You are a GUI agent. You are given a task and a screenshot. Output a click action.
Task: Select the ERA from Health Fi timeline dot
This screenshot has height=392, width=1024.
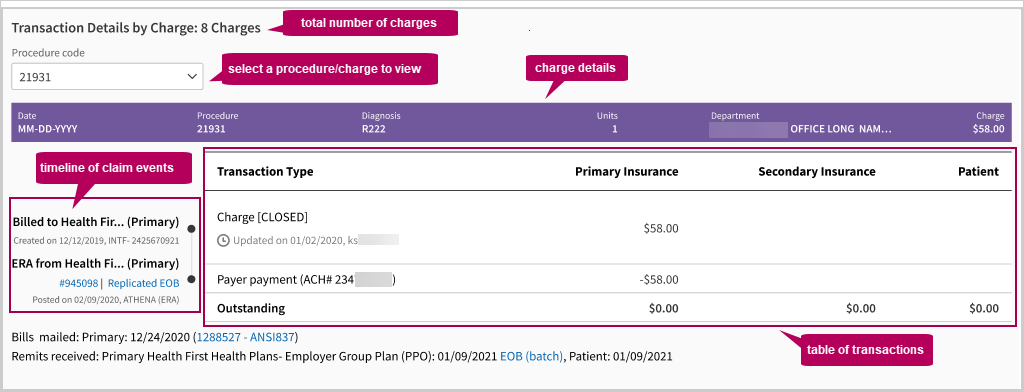pos(191,279)
